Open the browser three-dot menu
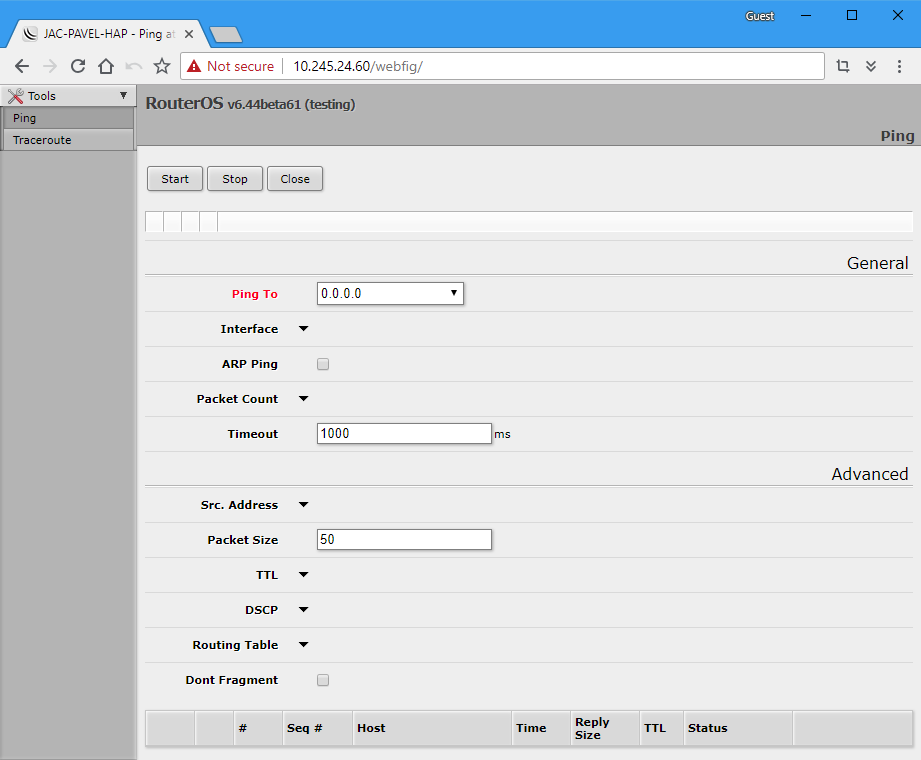This screenshot has height=760, width=921. click(x=899, y=66)
